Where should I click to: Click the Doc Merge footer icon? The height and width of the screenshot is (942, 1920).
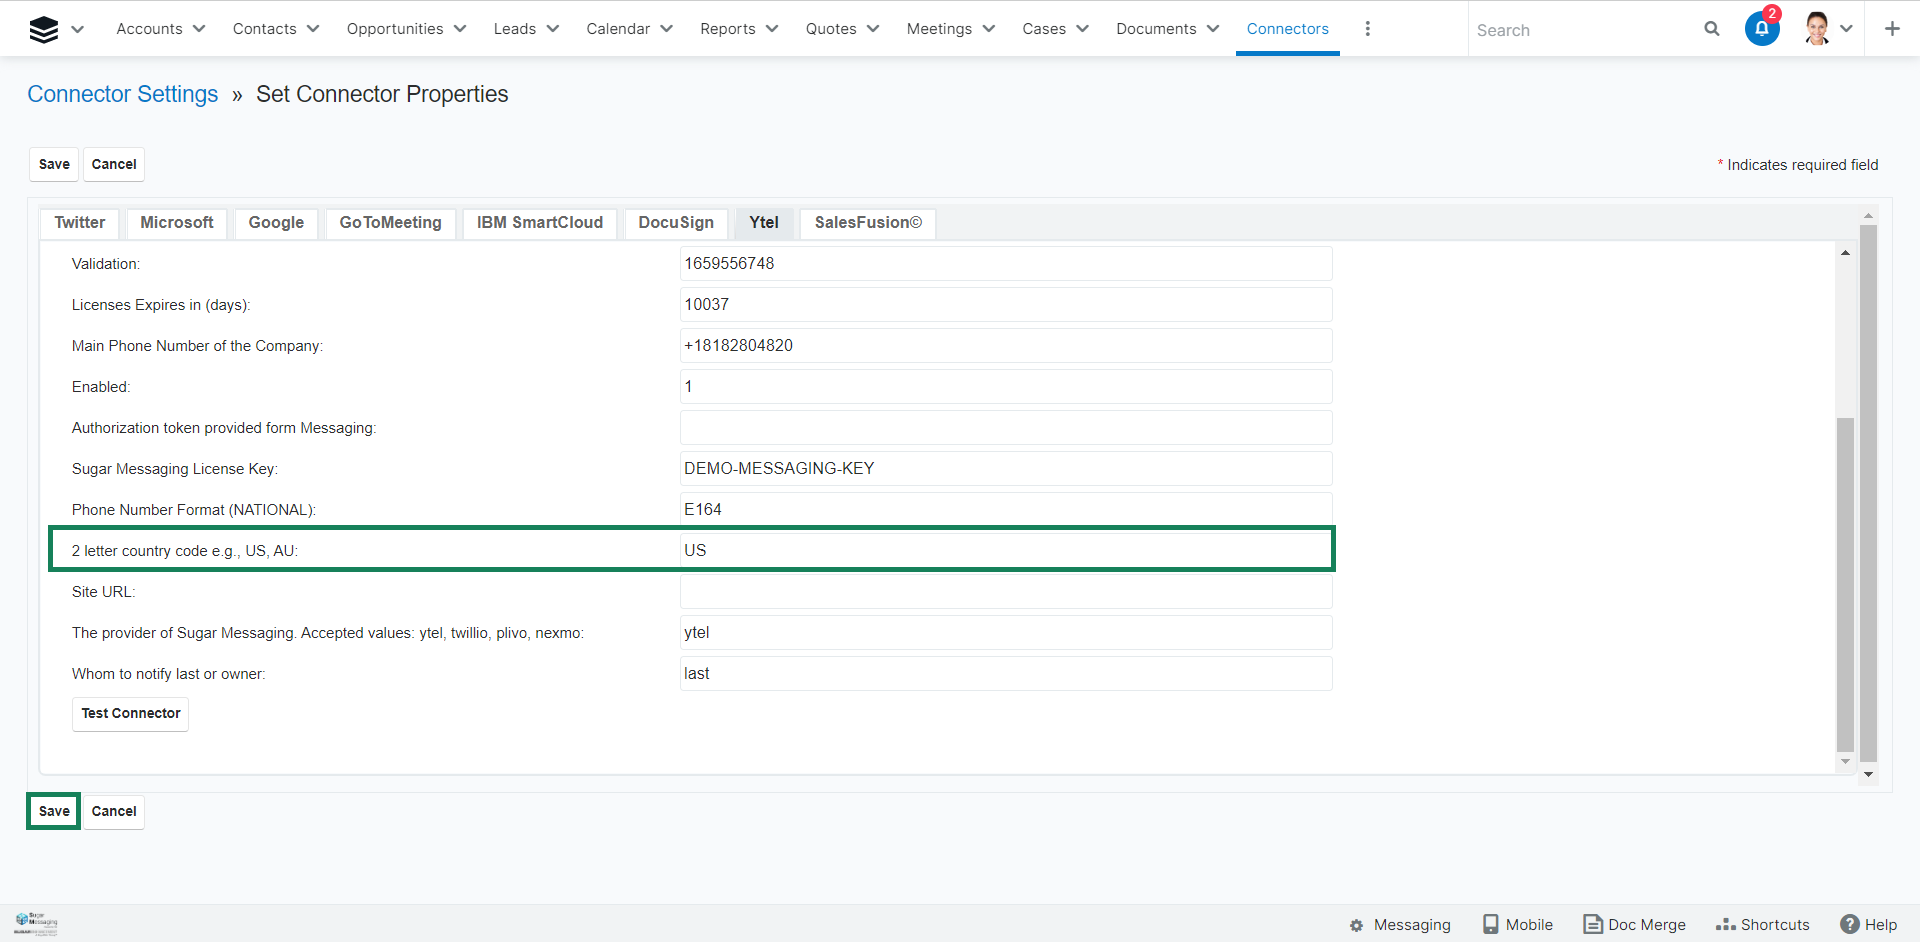tap(1592, 925)
